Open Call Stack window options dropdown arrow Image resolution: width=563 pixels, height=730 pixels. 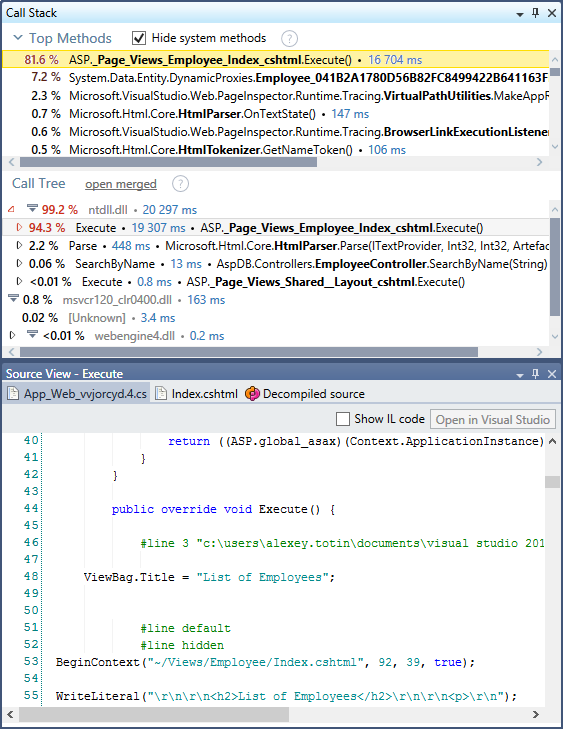pyautogui.click(x=520, y=15)
